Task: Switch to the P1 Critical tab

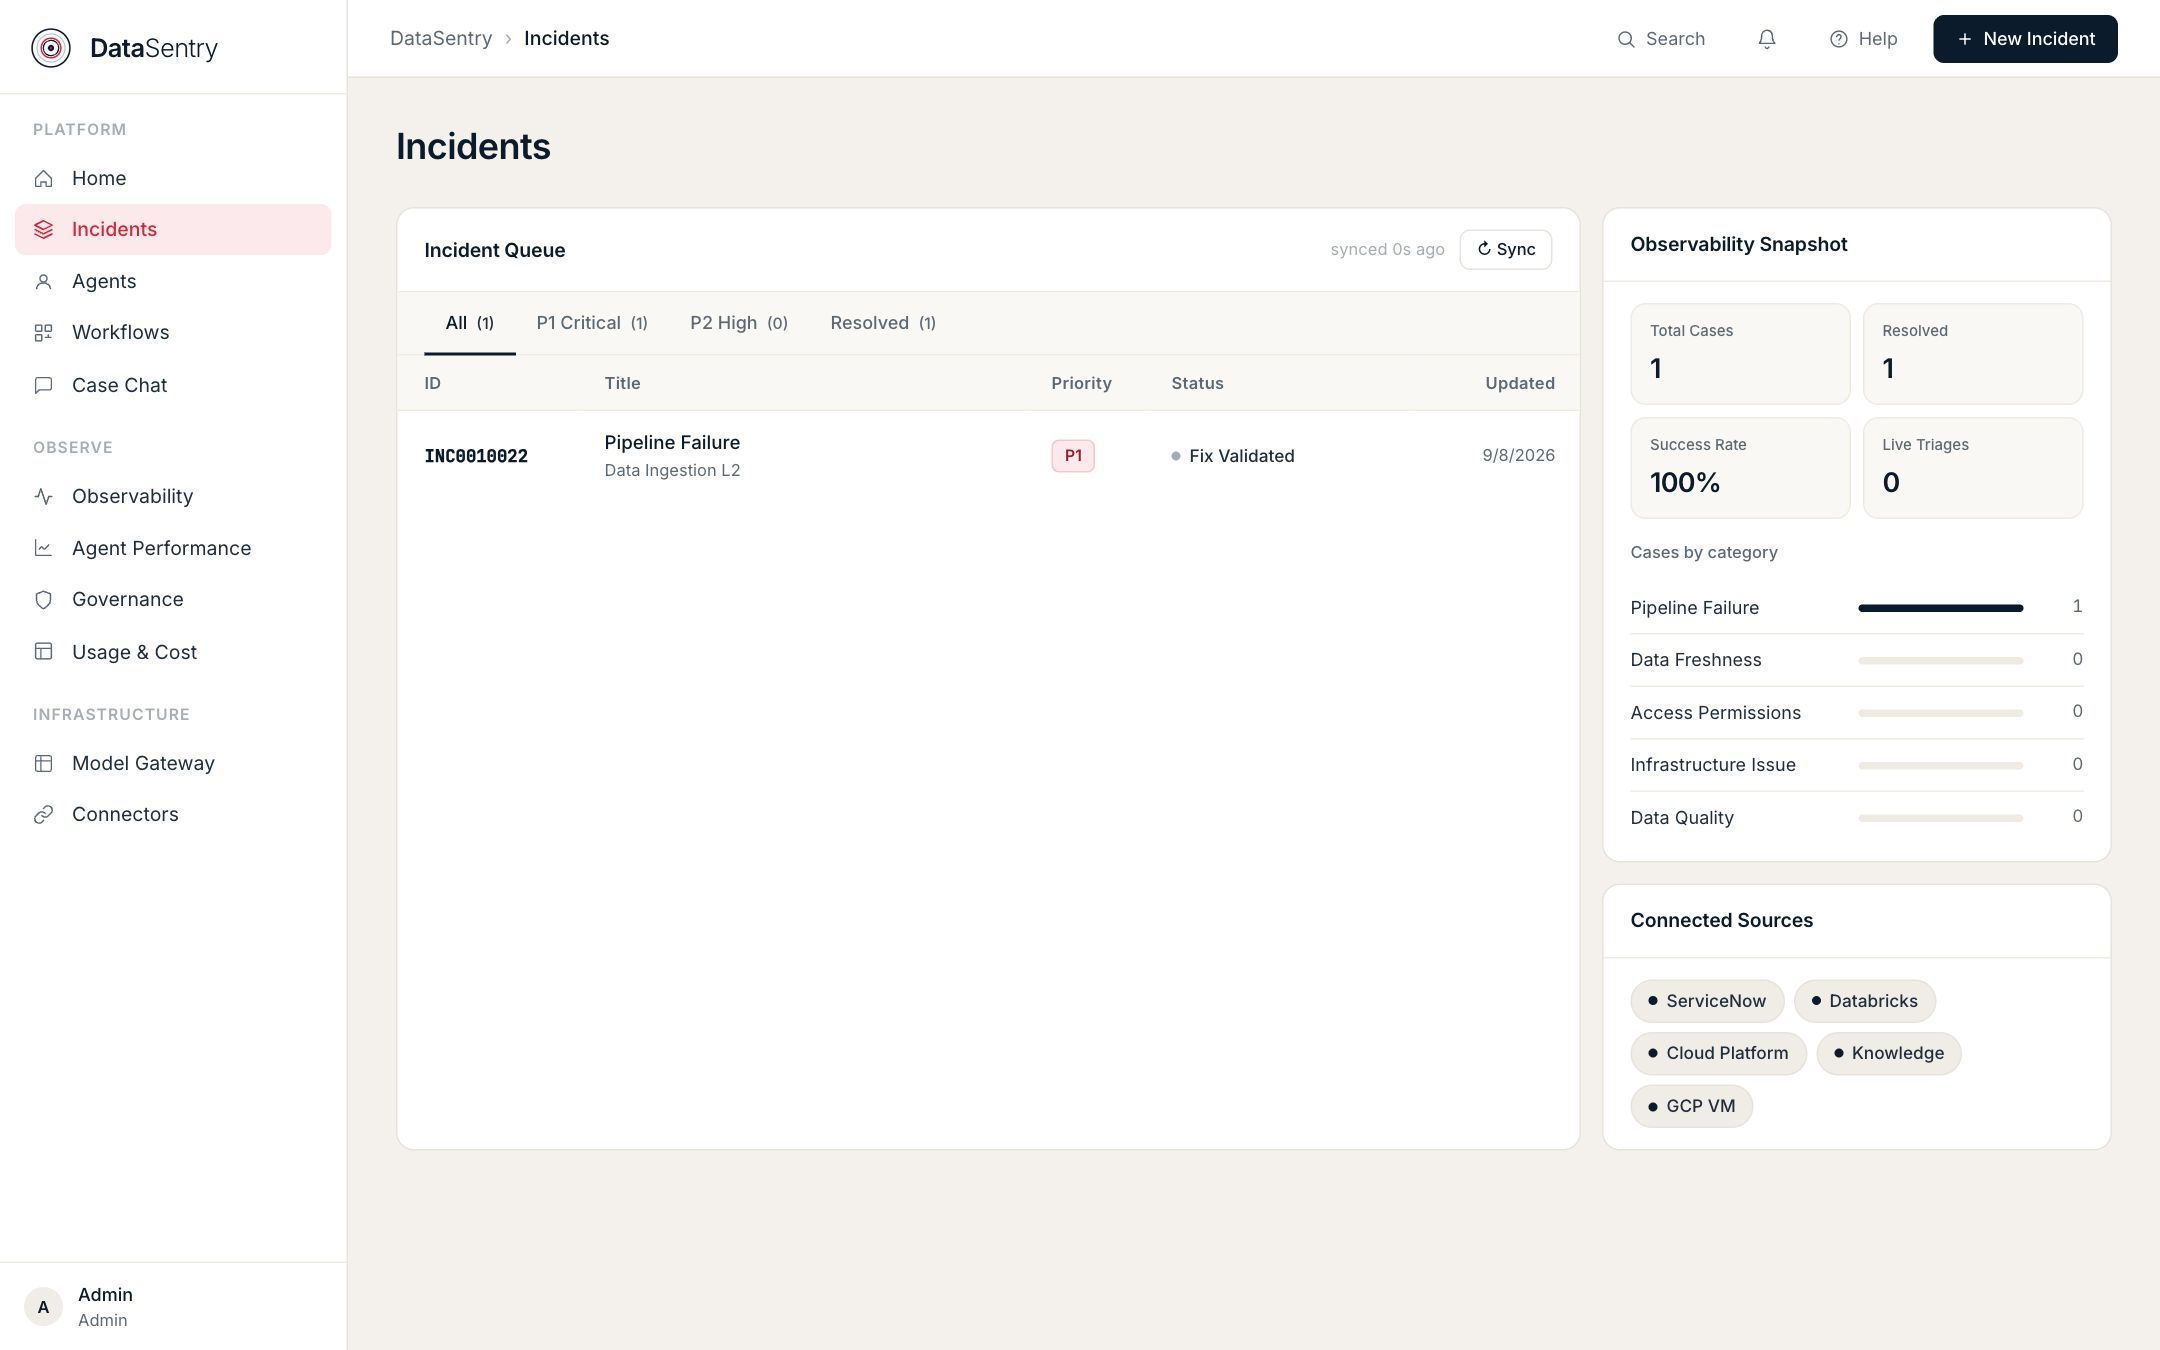Action: tap(592, 323)
